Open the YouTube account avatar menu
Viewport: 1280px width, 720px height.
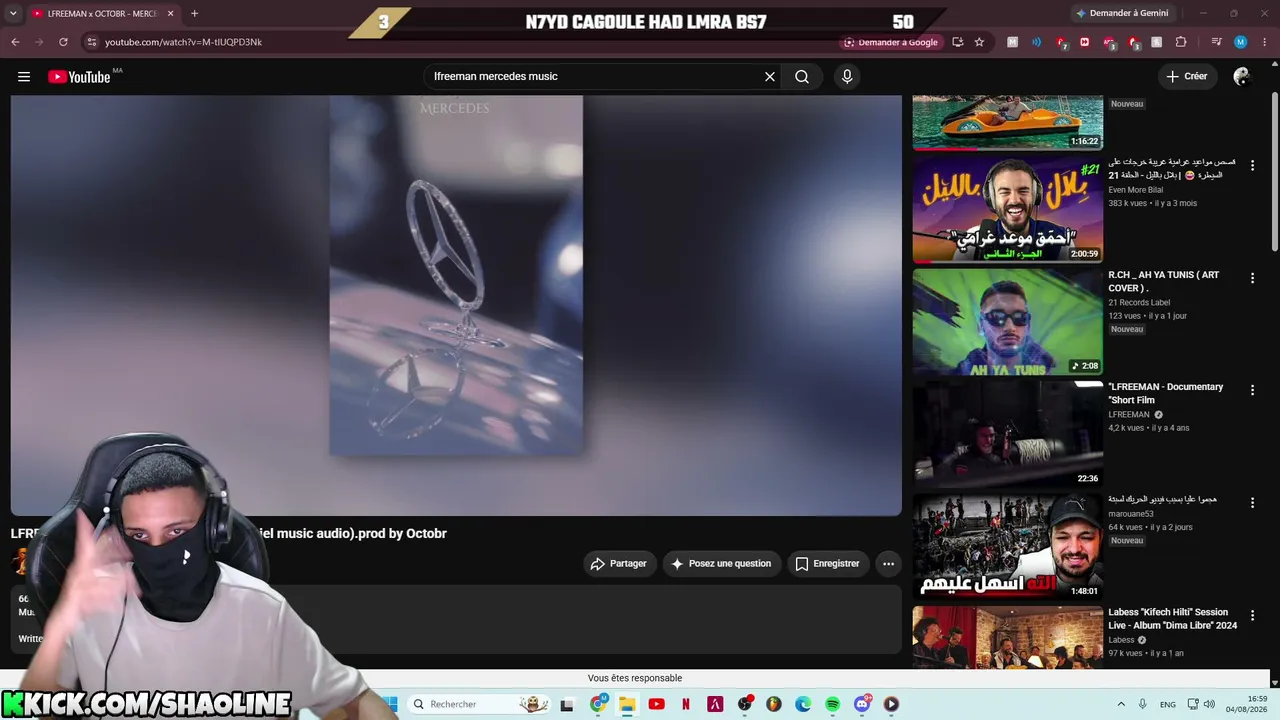click(1242, 77)
